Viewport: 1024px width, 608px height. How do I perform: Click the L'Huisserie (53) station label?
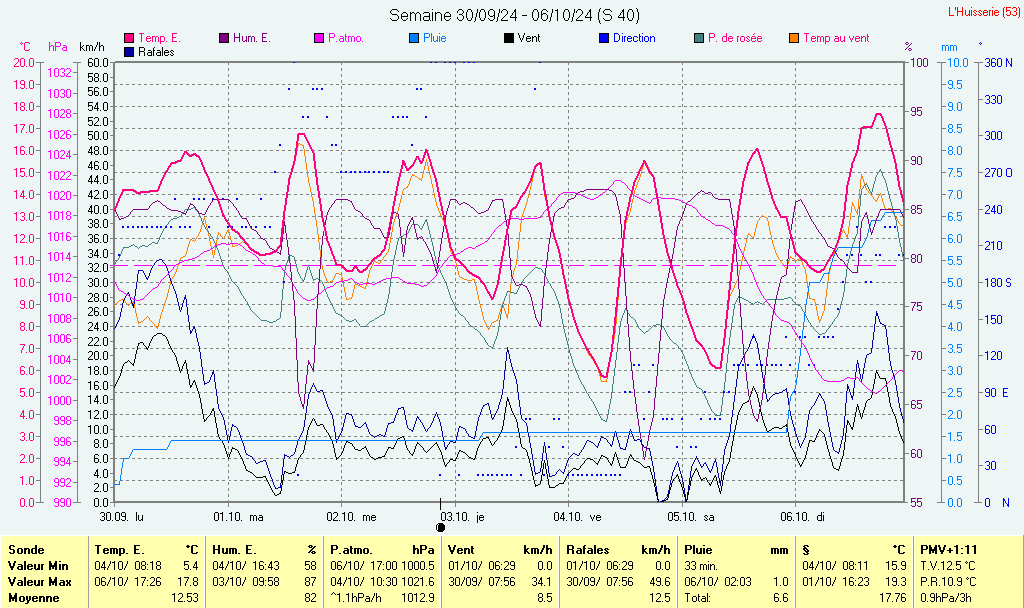point(984,12)
